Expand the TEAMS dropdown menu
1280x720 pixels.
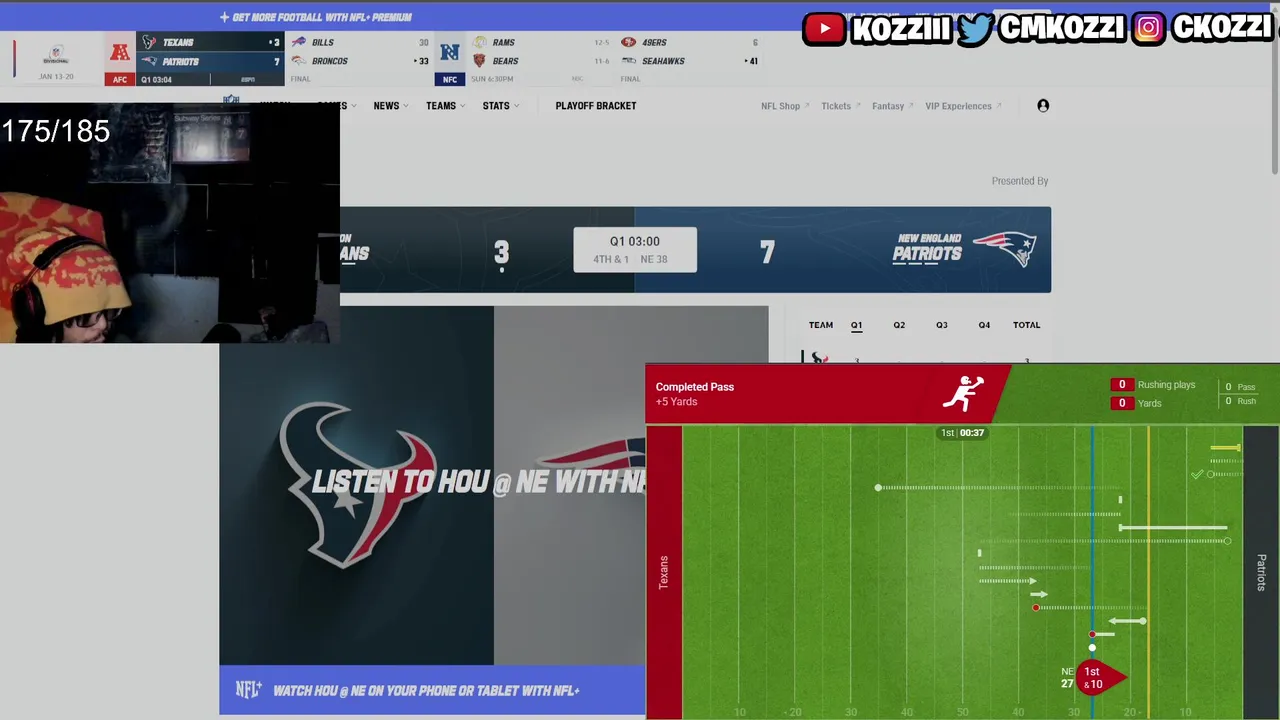pos(445,106)
